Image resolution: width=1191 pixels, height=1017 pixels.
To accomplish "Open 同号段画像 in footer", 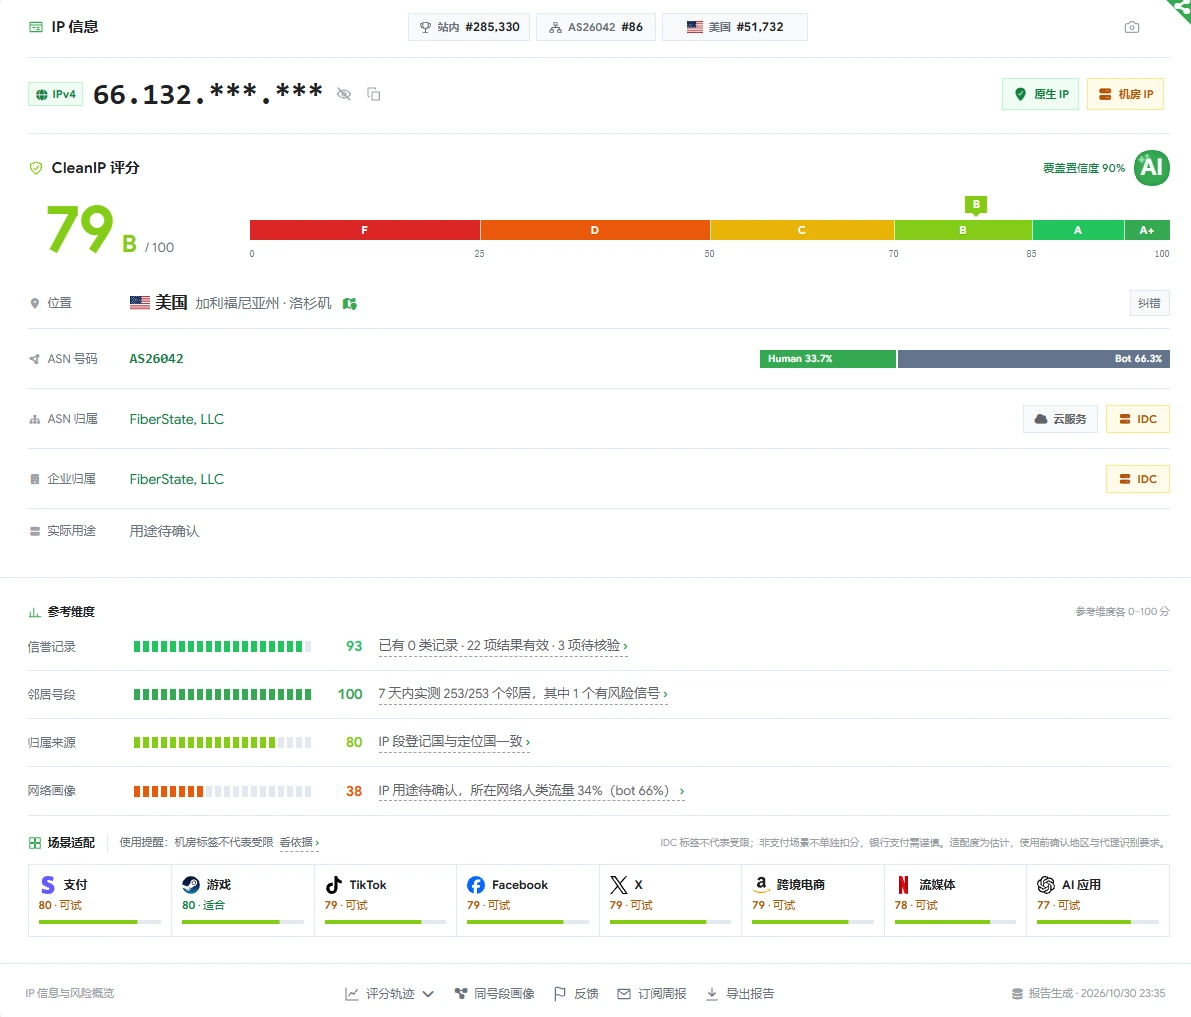I will tap(494, 993).
